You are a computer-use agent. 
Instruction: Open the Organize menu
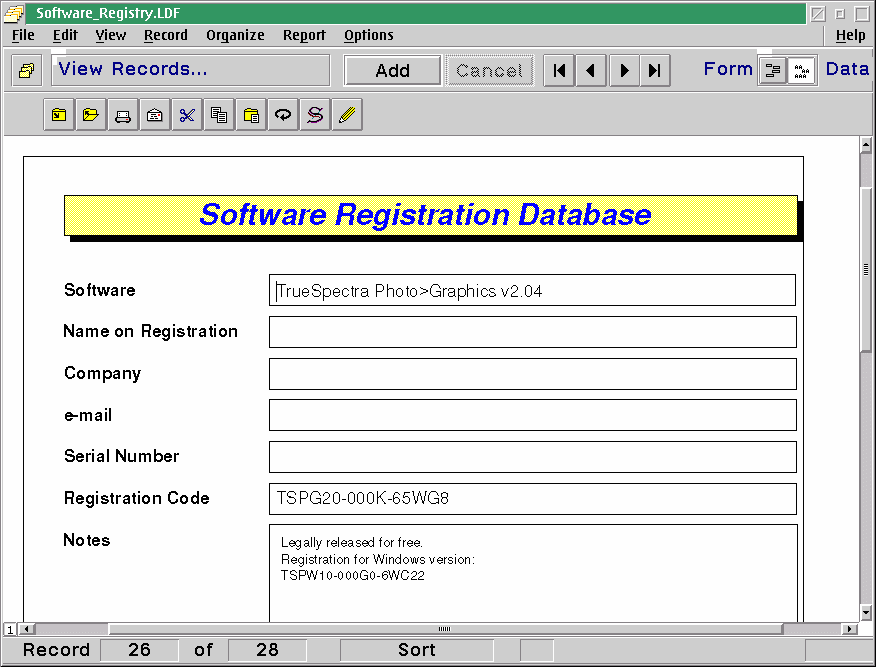pos(235,35)
